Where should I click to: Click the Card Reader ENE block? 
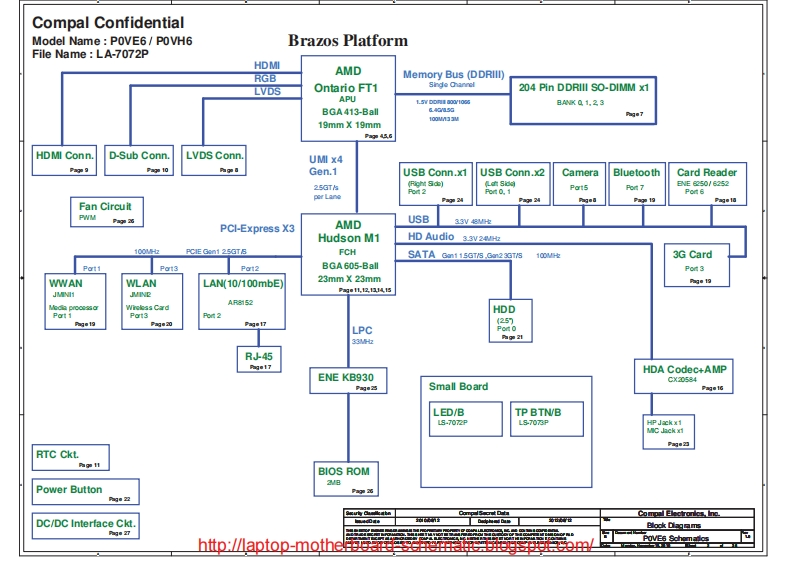pos(707,184)
